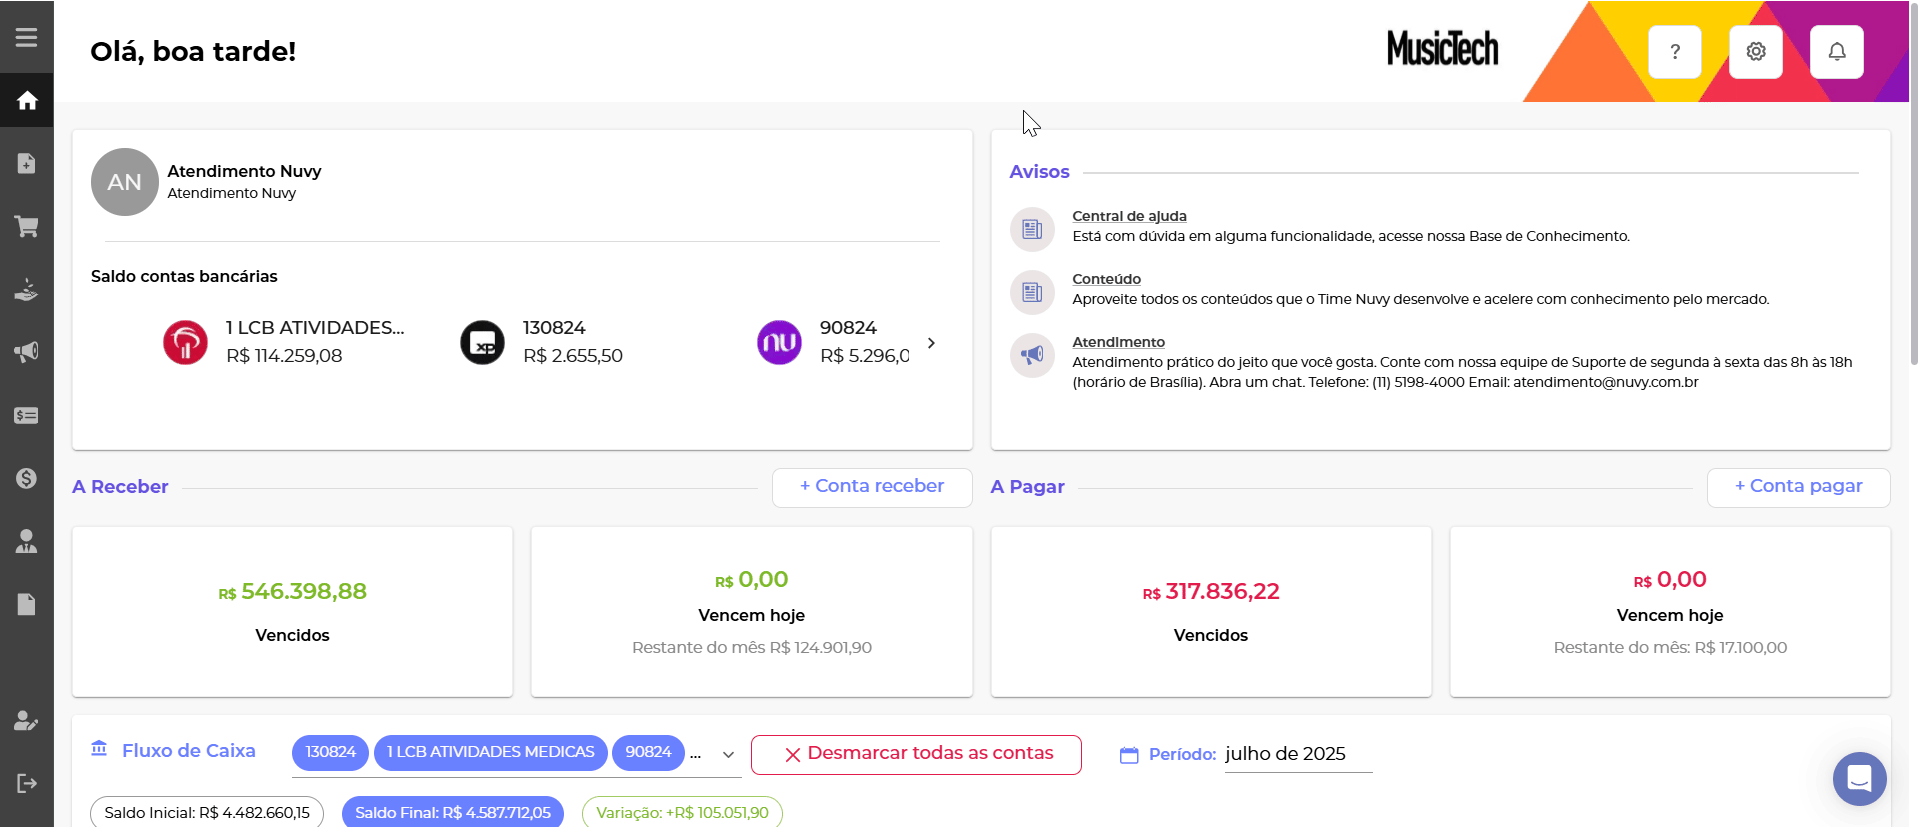Open the shopping cart sidebar section

(x=27, y=226)
